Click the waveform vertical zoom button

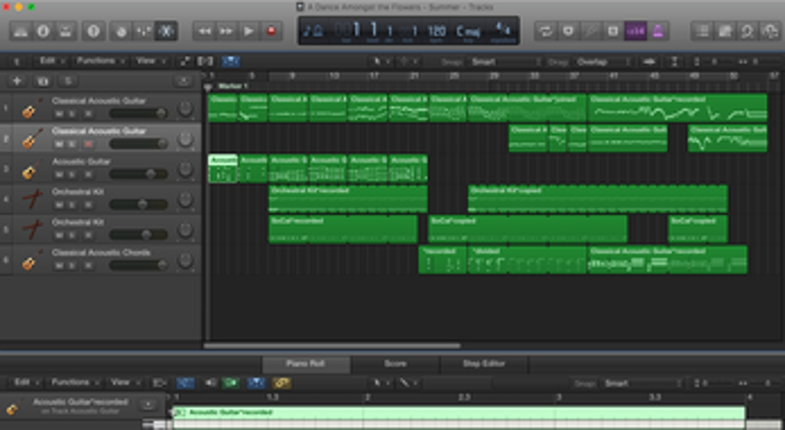click(650, 62)
